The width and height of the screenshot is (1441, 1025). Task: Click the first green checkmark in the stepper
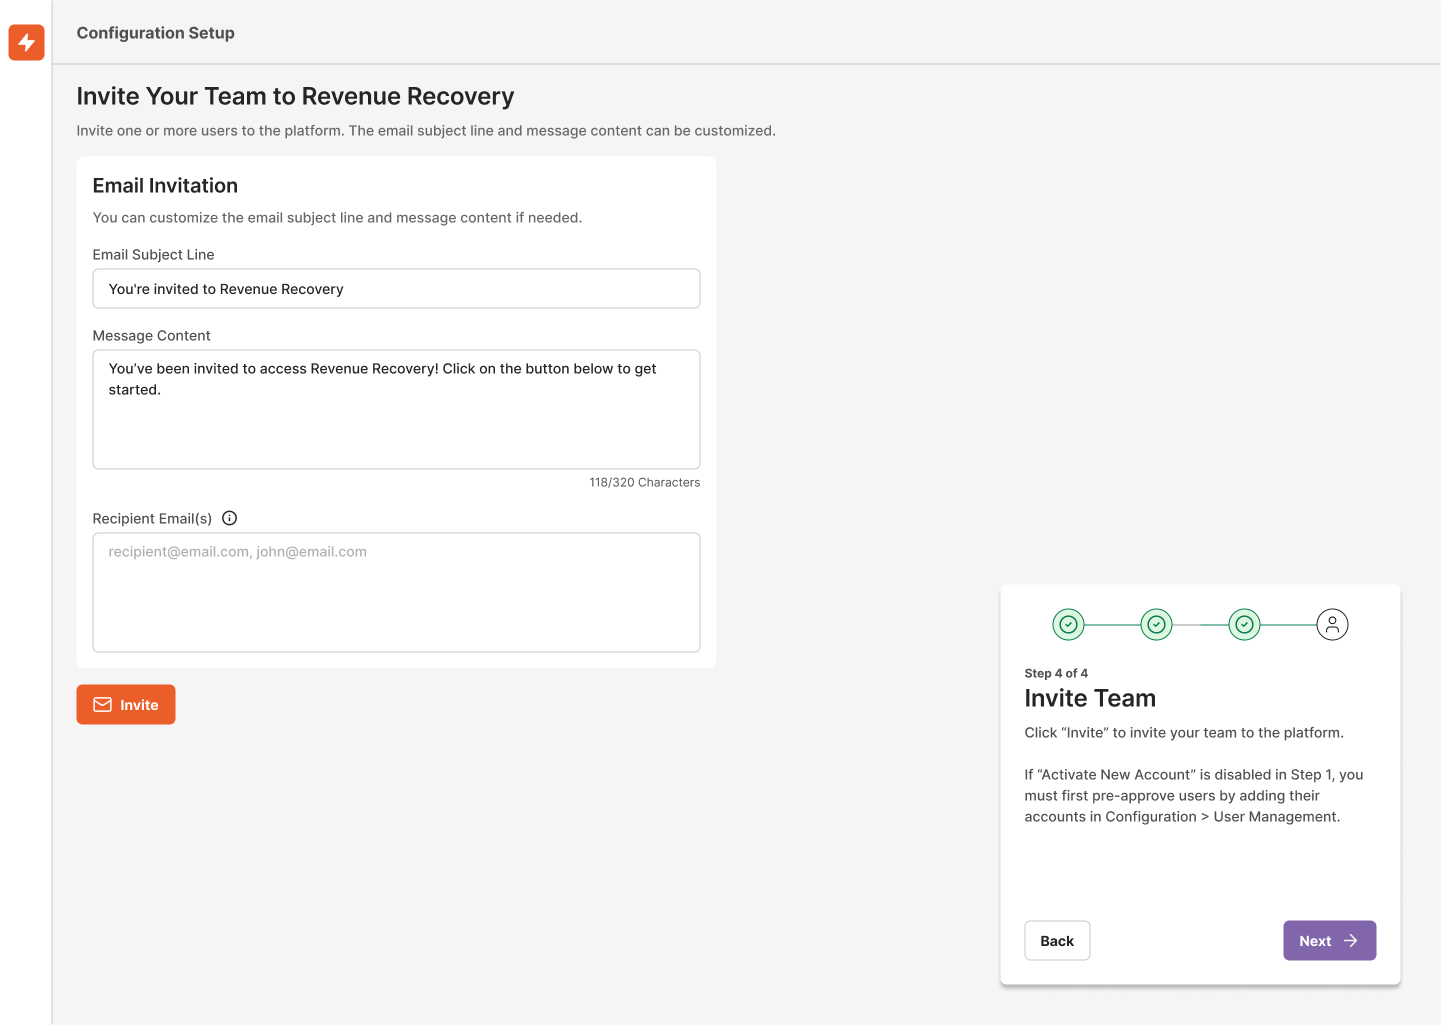(1068, 623)
